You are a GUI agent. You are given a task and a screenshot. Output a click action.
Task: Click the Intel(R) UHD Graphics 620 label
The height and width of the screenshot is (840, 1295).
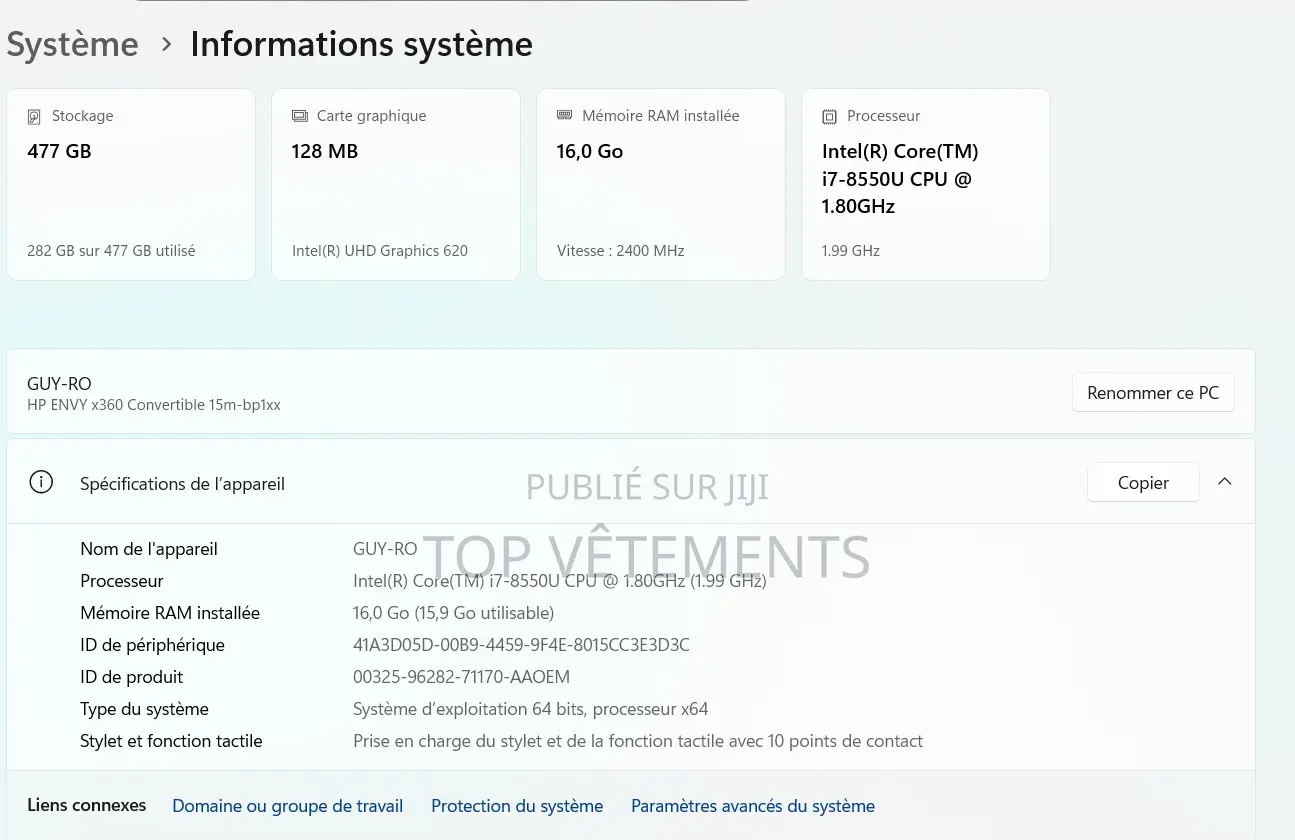point(380,251)
